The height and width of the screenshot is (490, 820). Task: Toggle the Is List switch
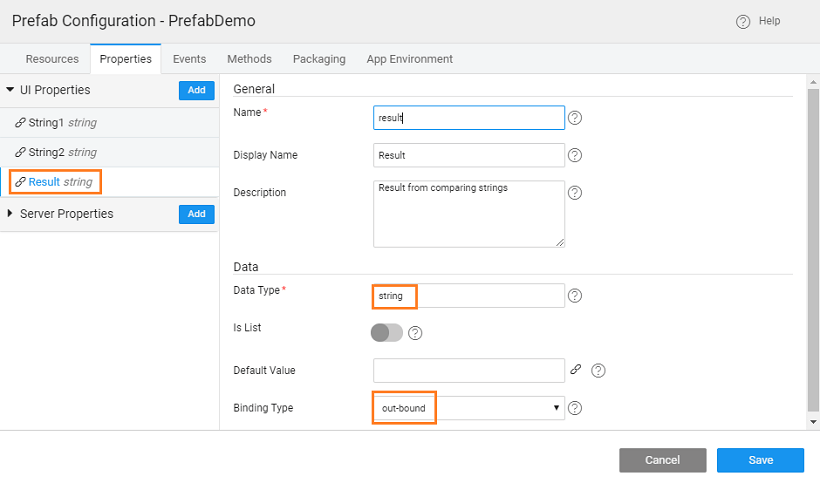[x=387, y=333]
